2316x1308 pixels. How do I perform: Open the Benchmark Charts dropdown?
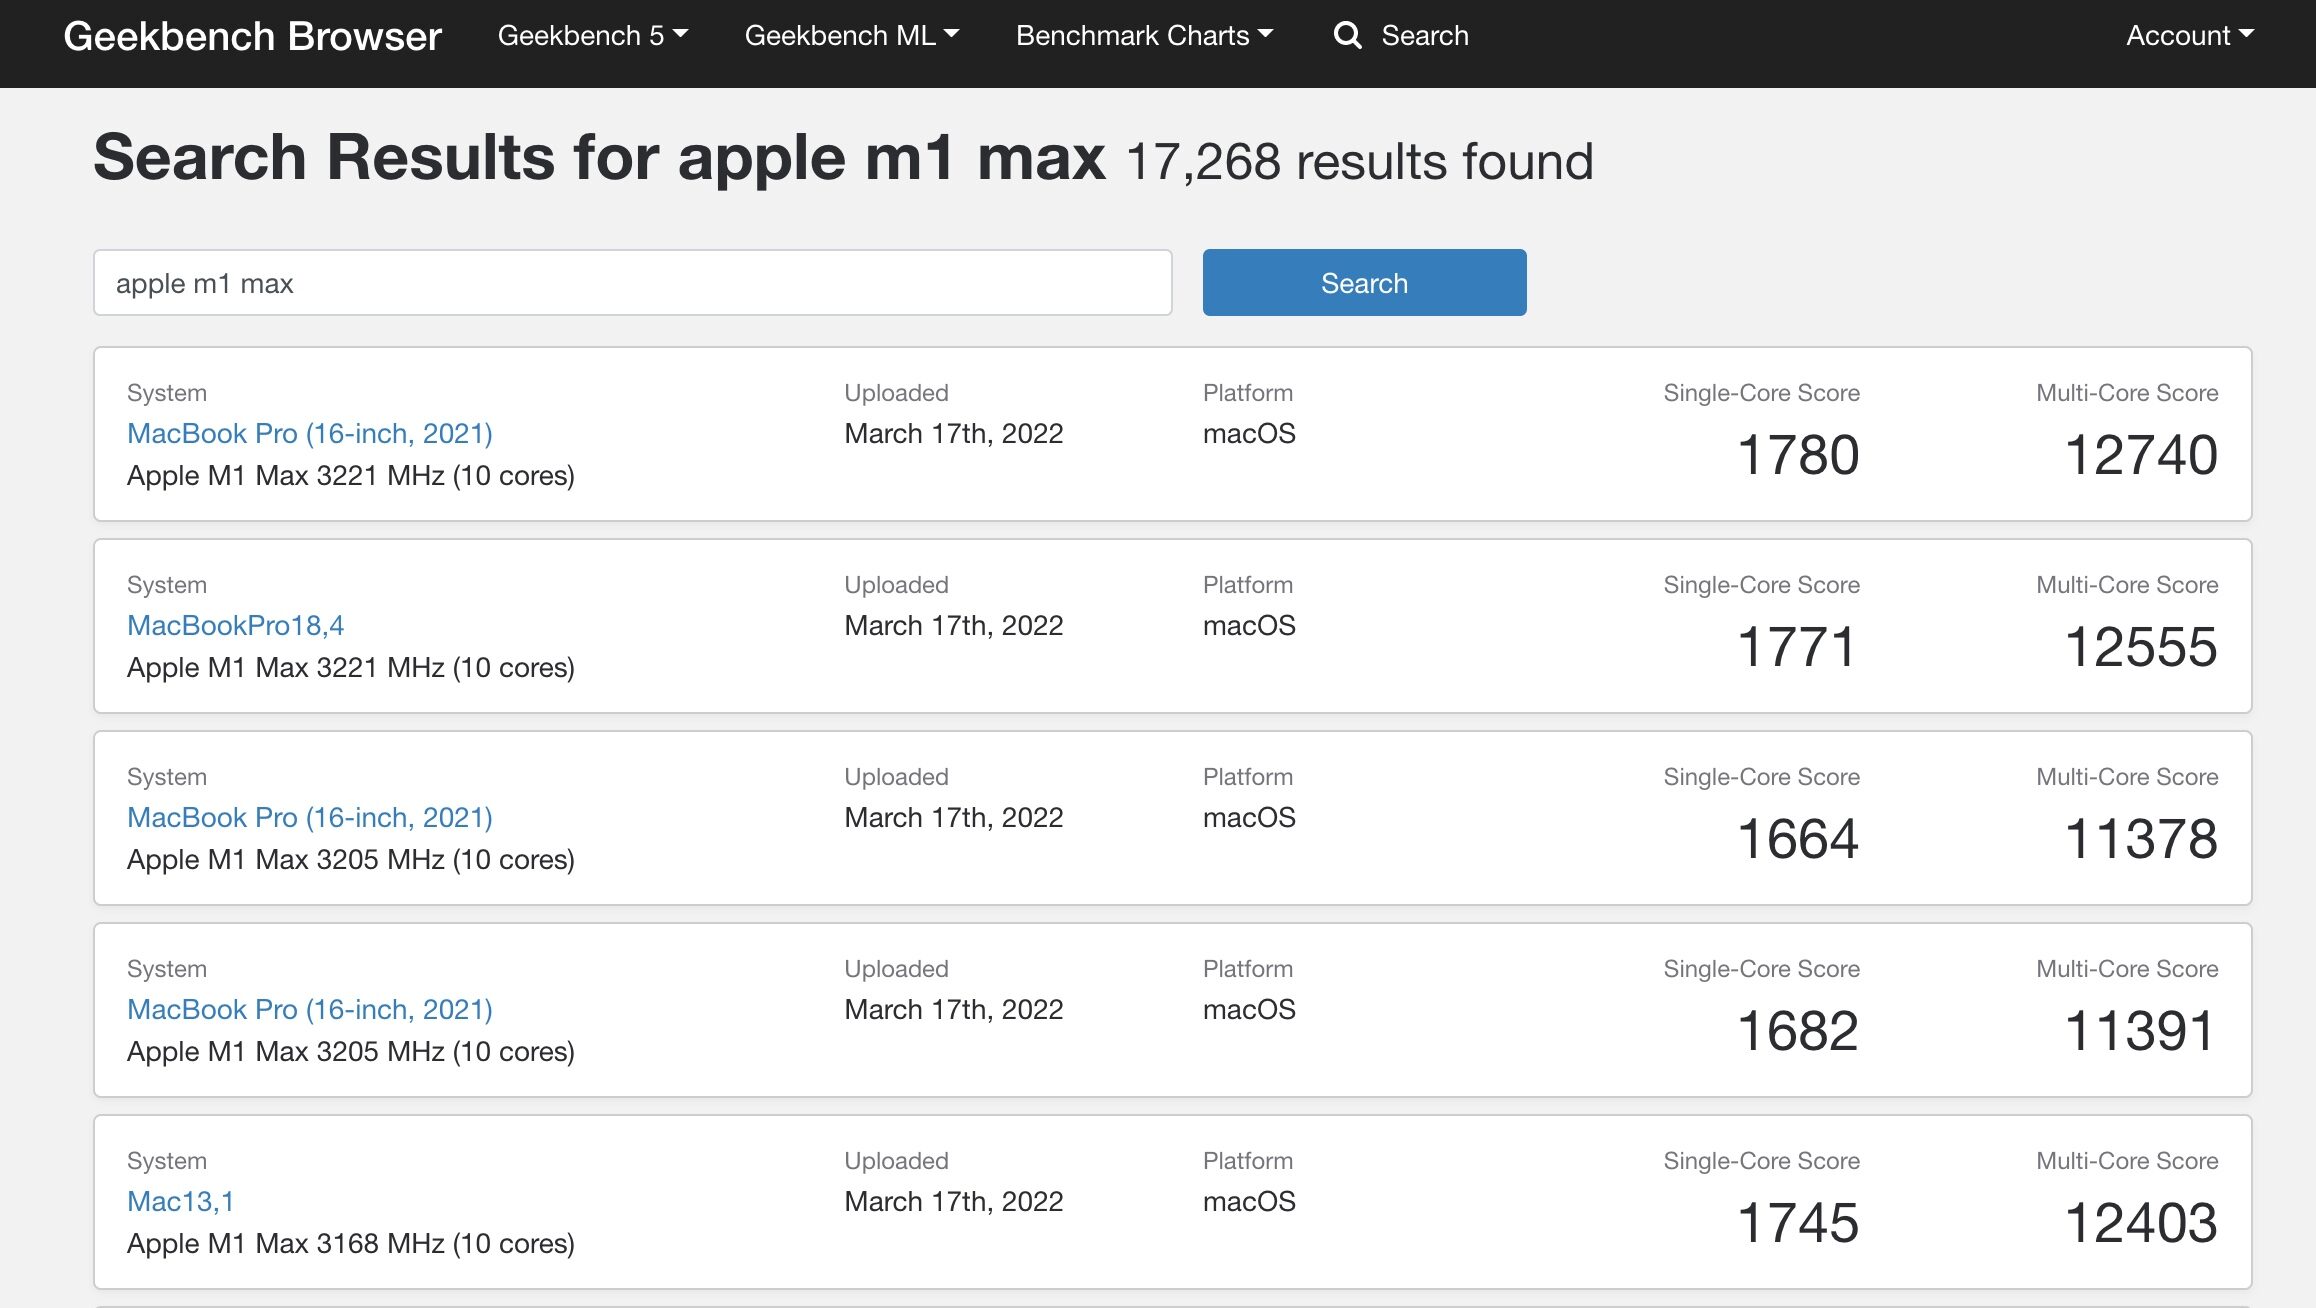pyautogui.click(x=1145, y=35)
